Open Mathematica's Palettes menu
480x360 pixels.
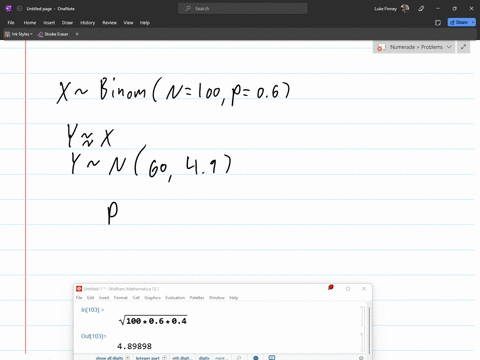[197, 298]
